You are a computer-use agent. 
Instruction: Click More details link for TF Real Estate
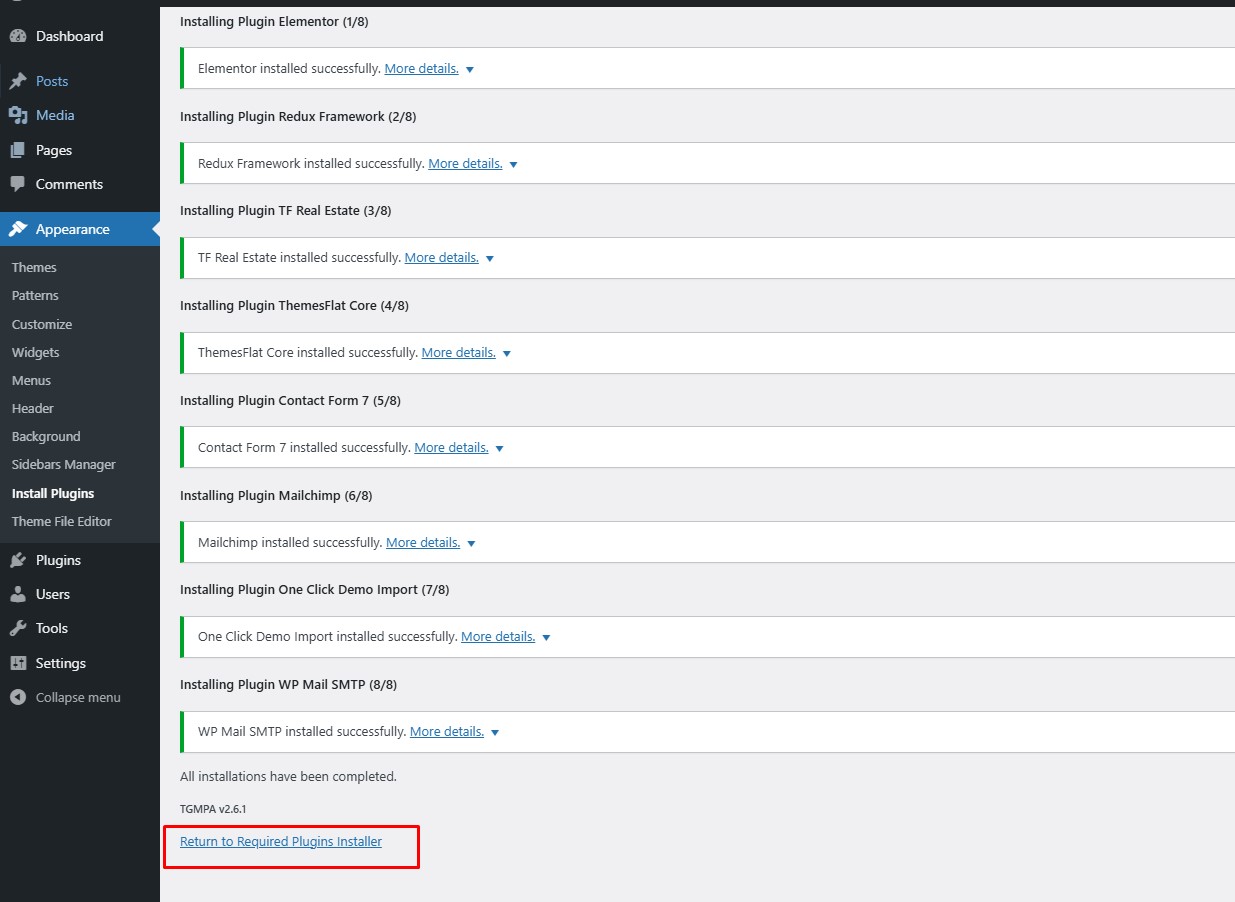point(441,257)
